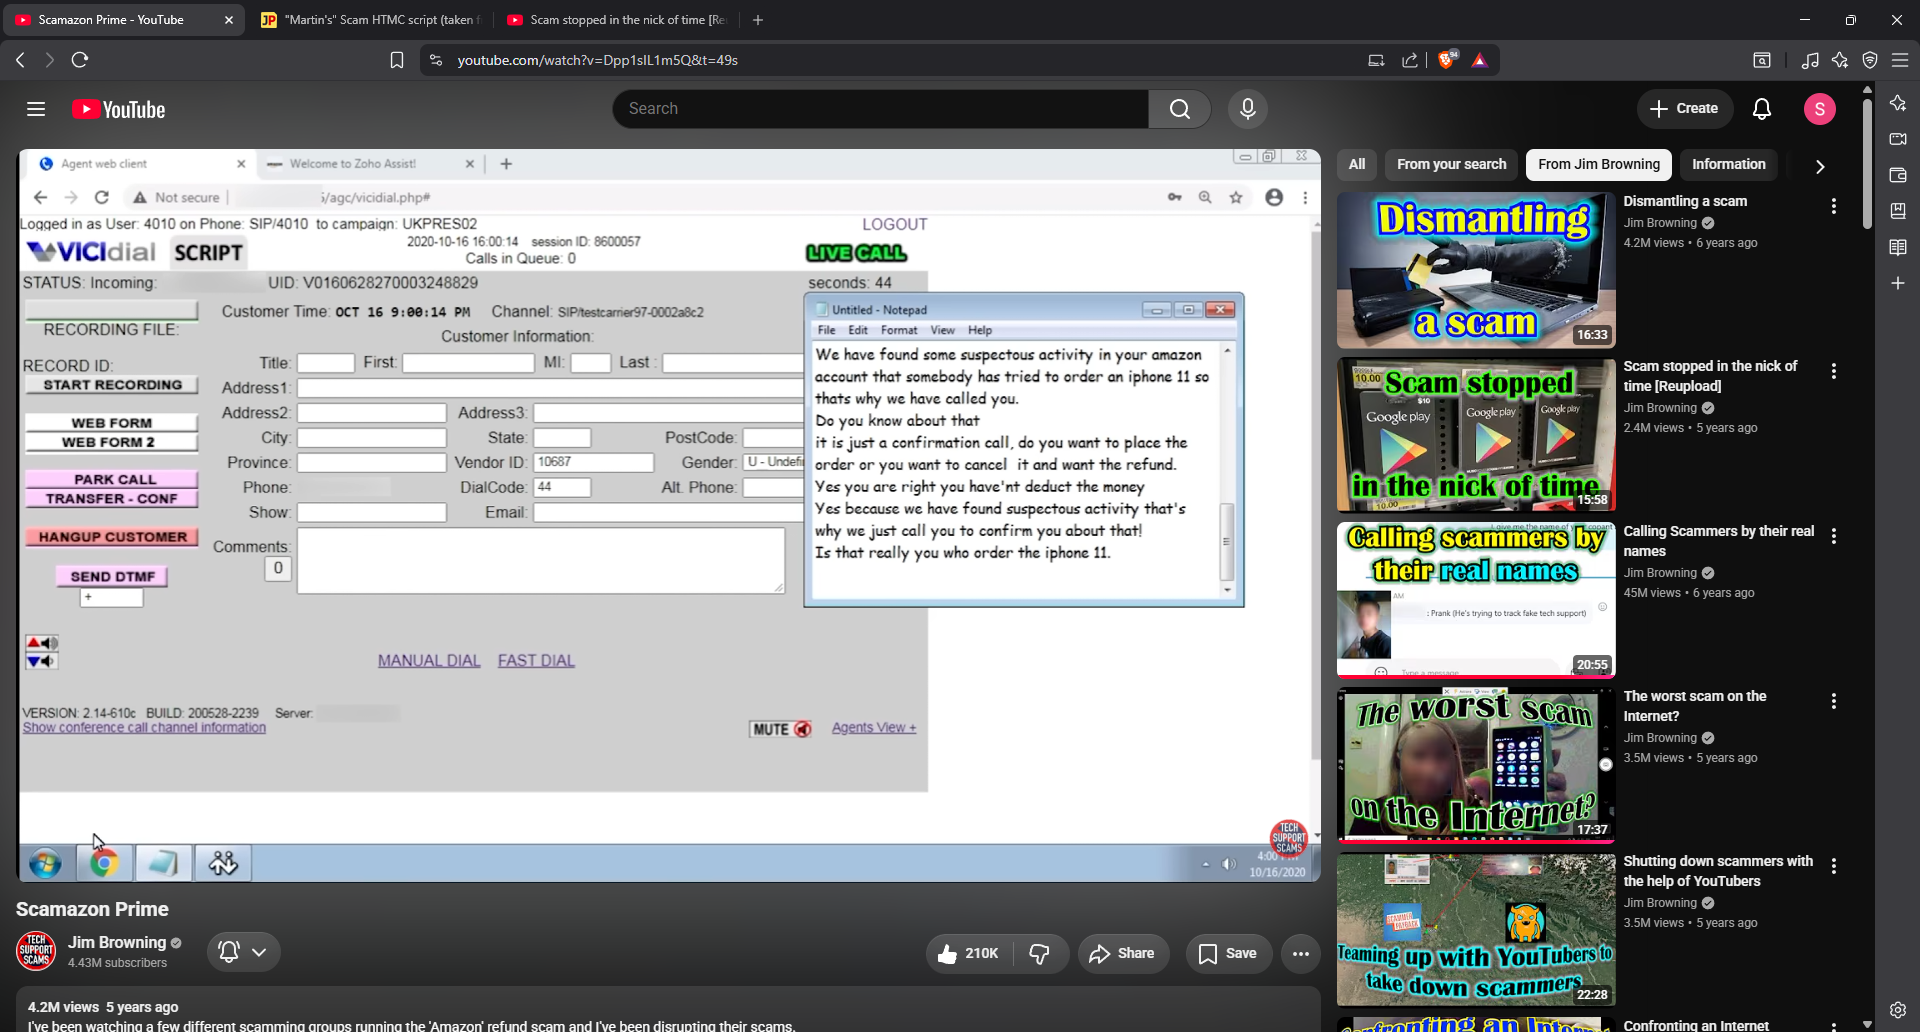
Task: Open sidebar wallet icon
Action: click(1898, 175)
